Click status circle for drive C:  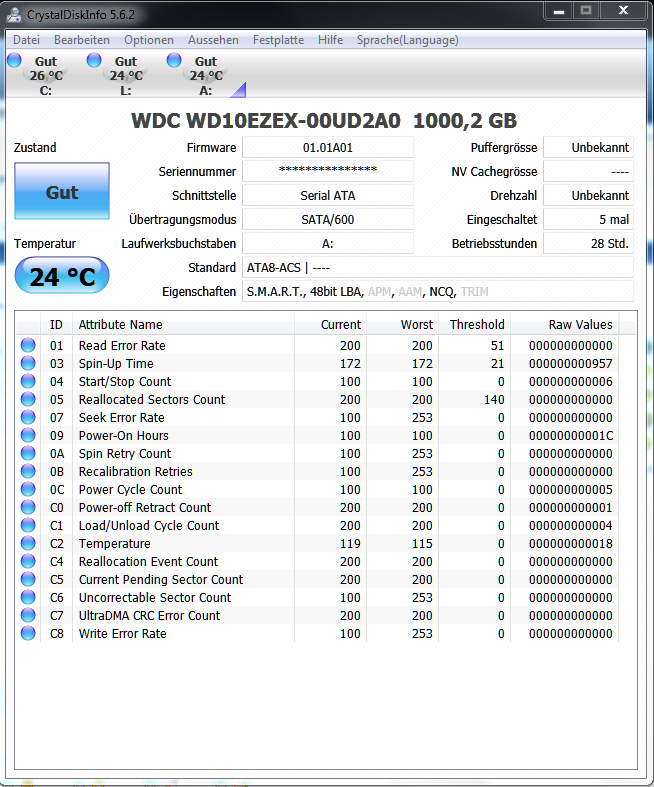15,60
